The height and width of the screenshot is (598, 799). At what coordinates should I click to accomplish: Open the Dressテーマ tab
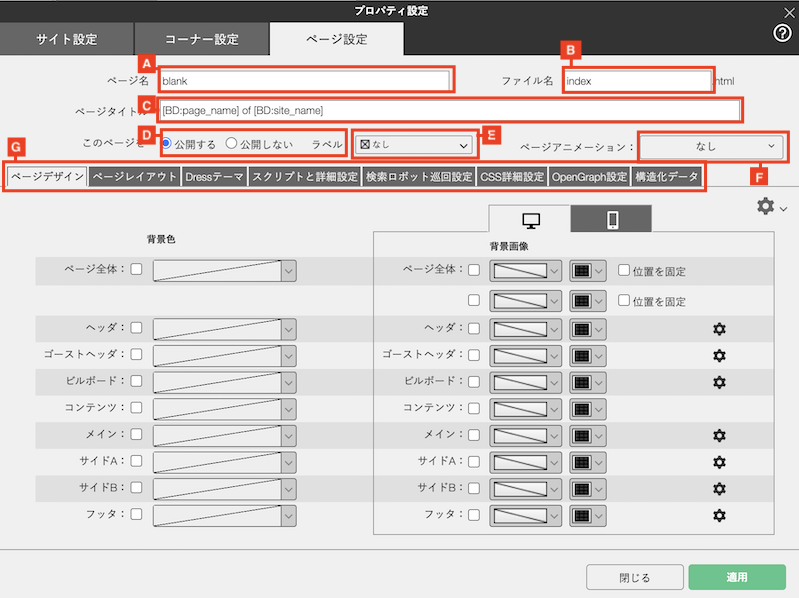point(215,178)
